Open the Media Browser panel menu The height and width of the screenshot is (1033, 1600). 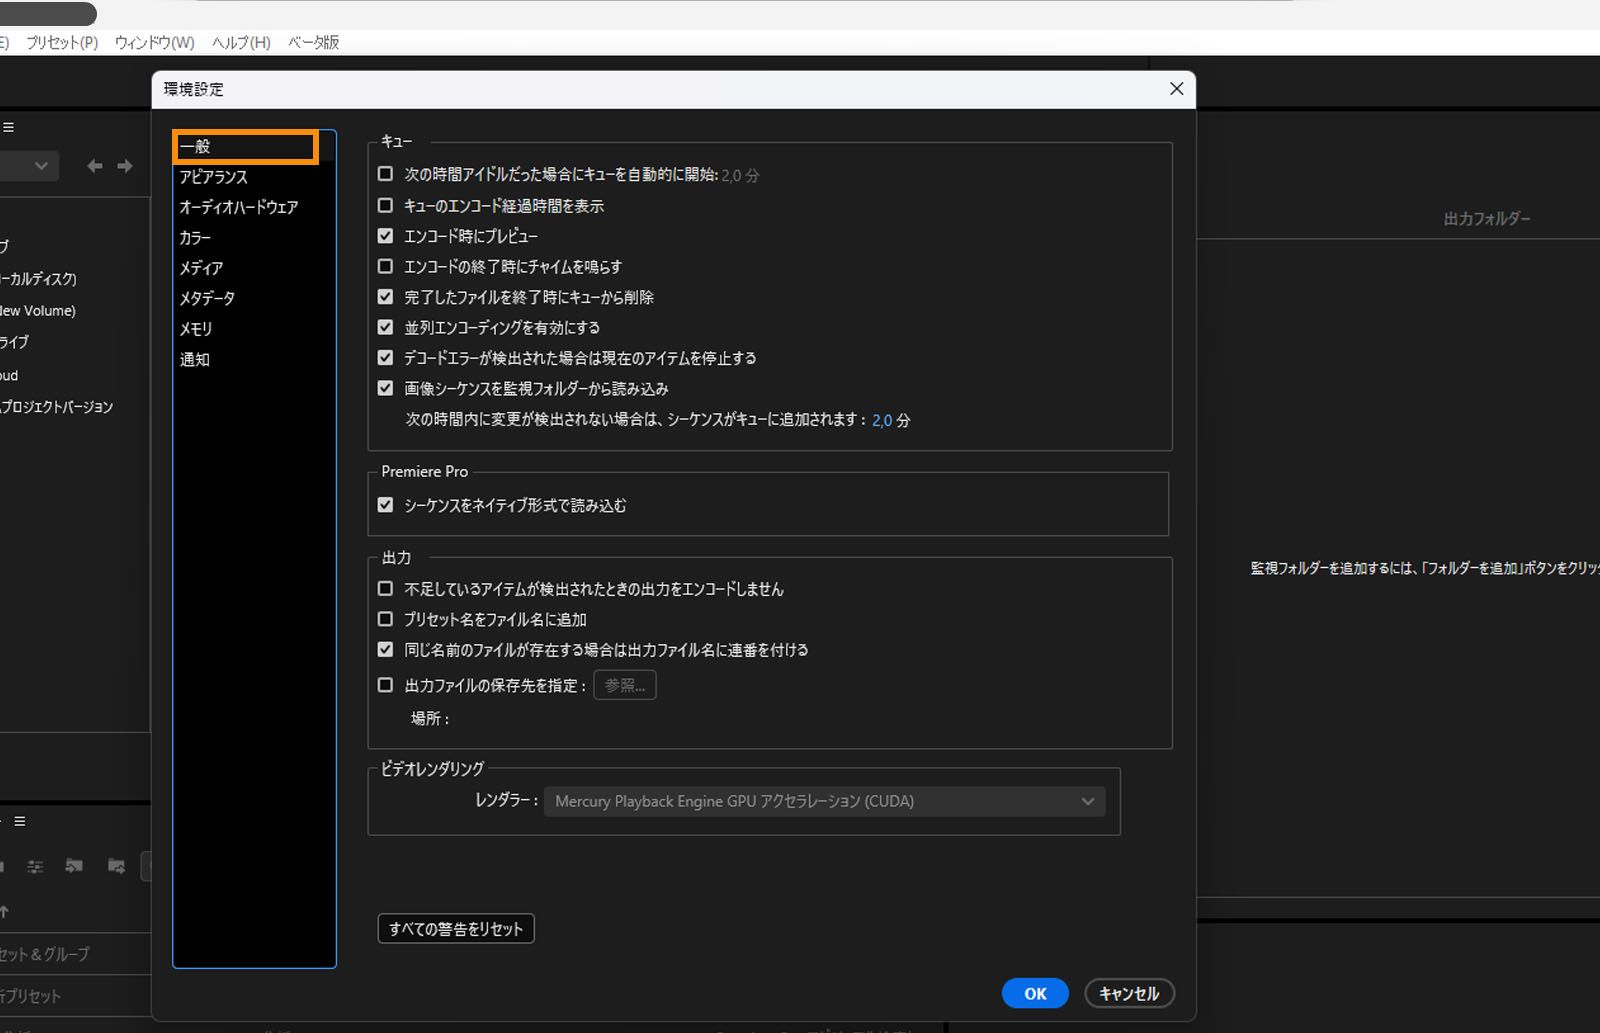[x=9, y=126]
